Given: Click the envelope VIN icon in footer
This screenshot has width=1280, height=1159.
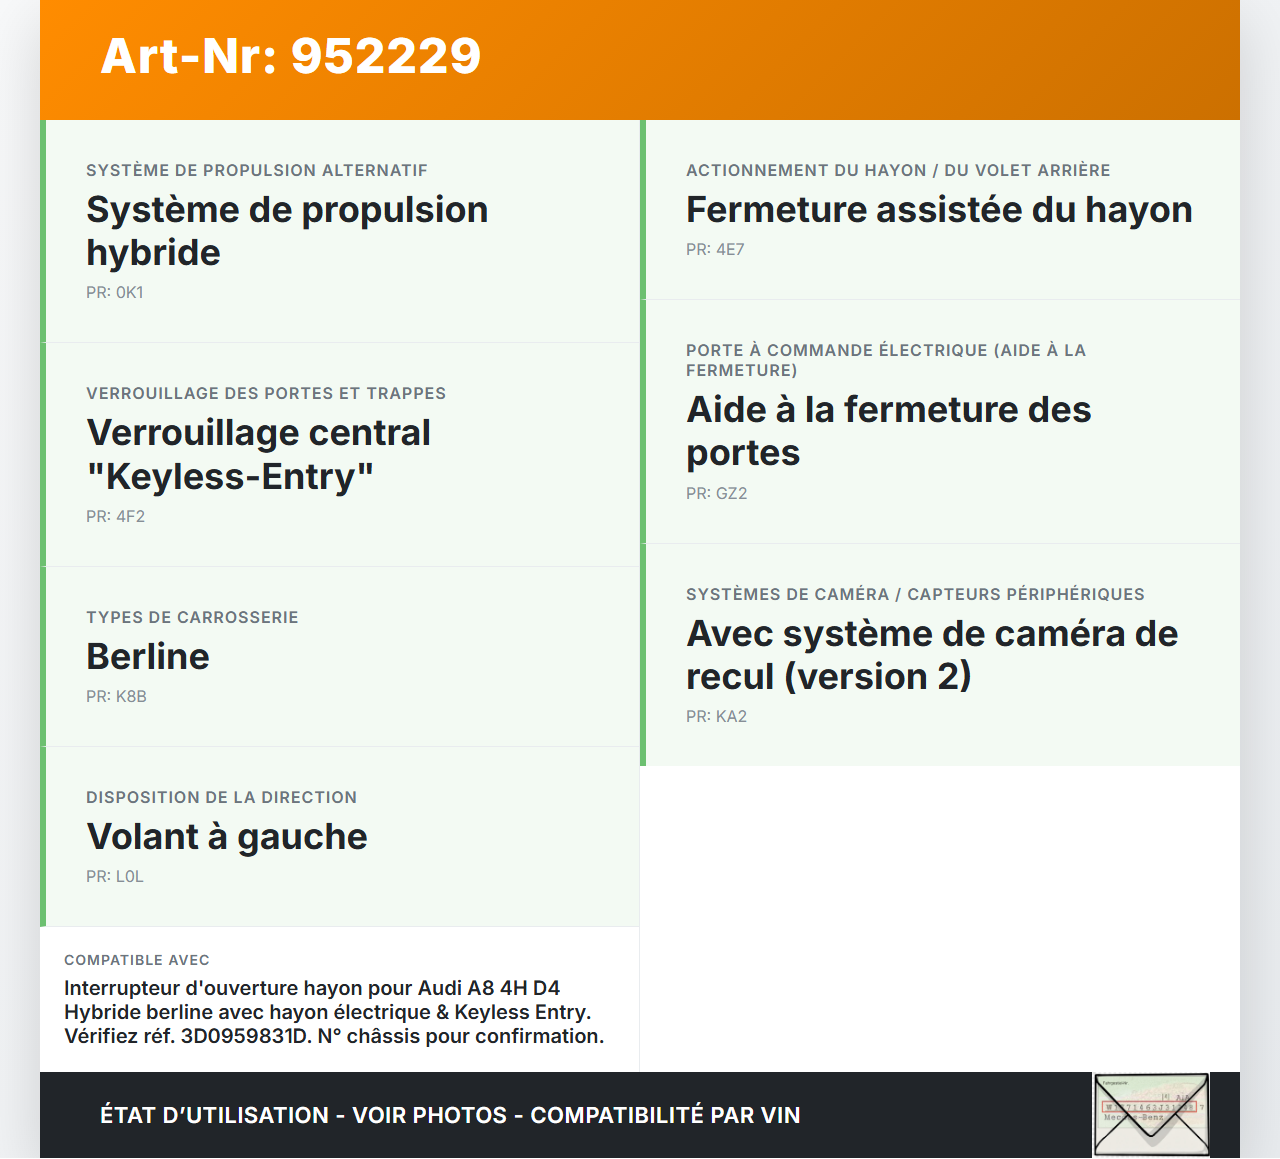Looking at the screenshot, I should tap(1151, 1114).
